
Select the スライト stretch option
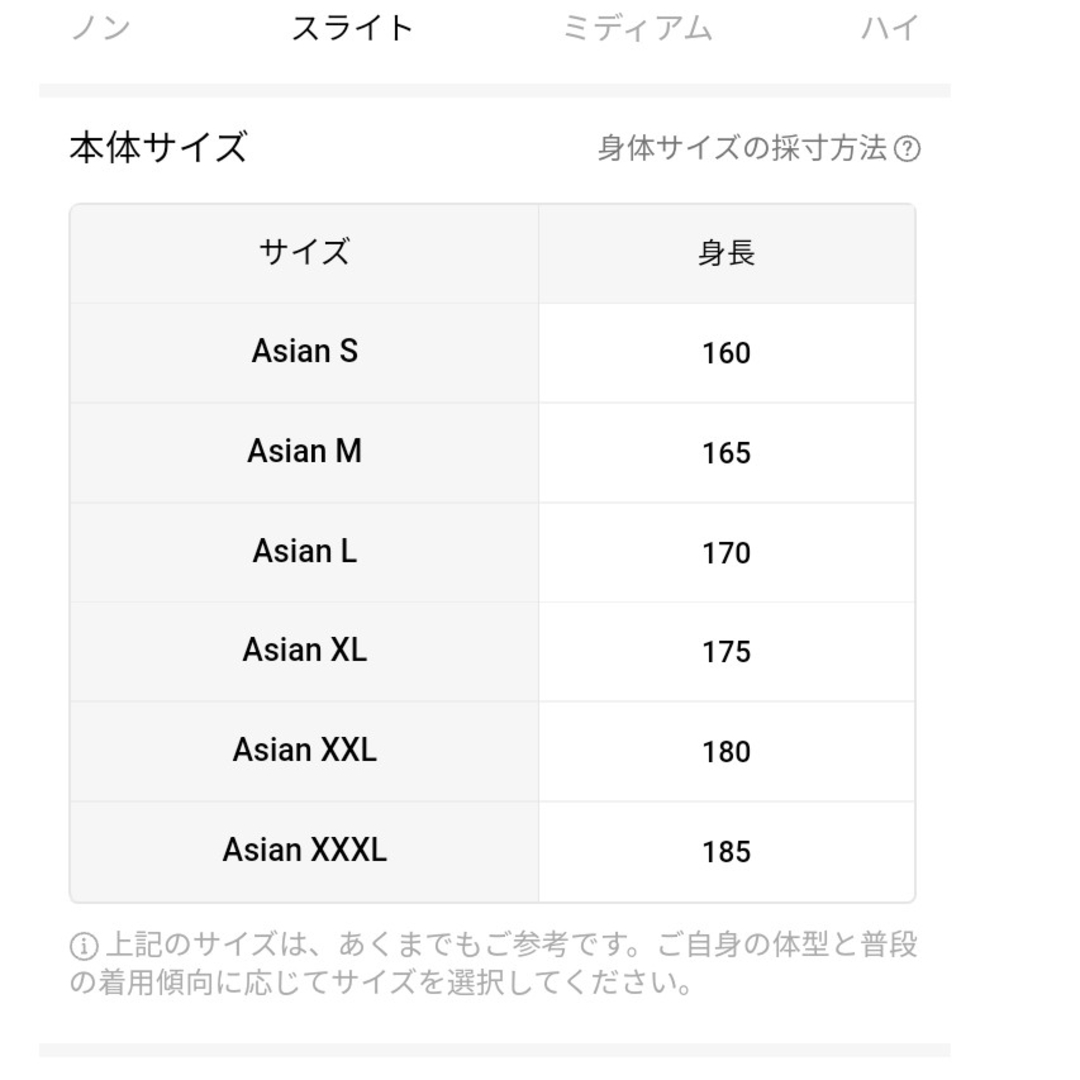point(352,29)
